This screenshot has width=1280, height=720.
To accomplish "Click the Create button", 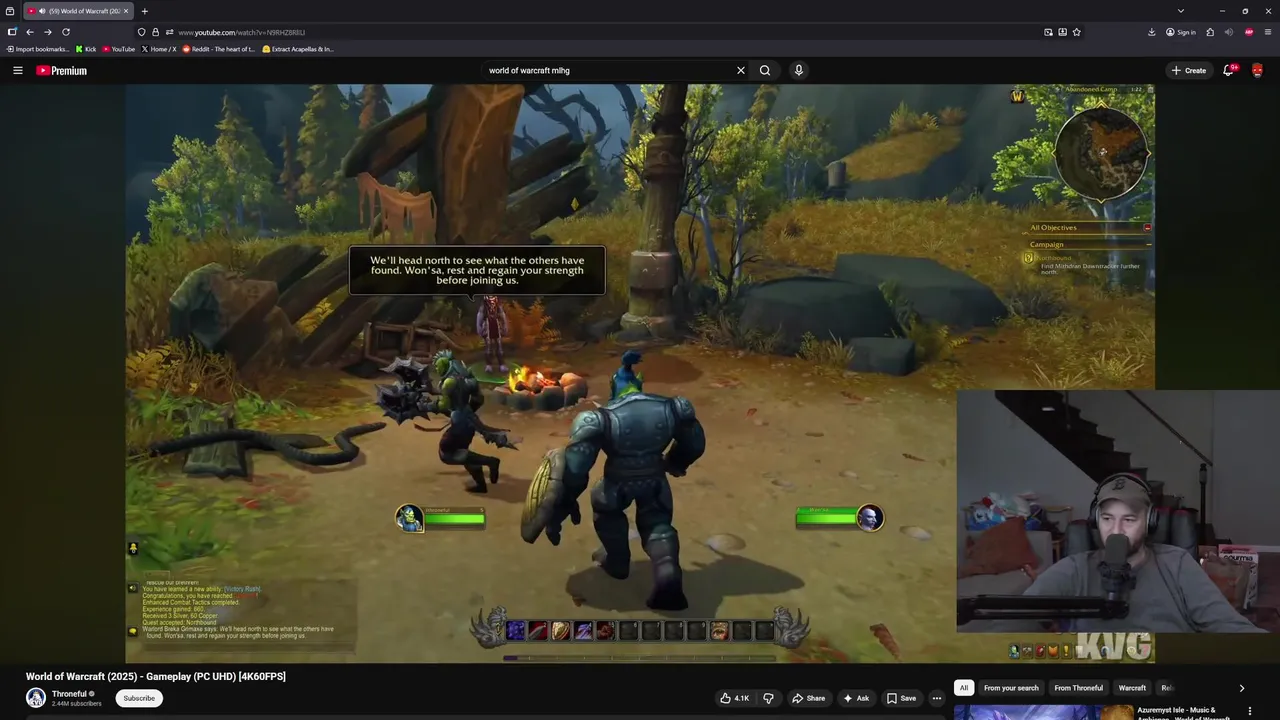I will (x=1188, y=70).
